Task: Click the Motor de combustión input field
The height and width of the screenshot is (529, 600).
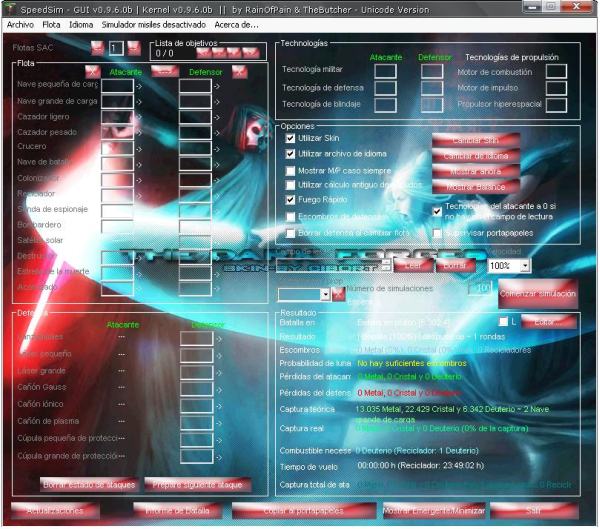Action: pyautogui.click(x=556, y=71)
